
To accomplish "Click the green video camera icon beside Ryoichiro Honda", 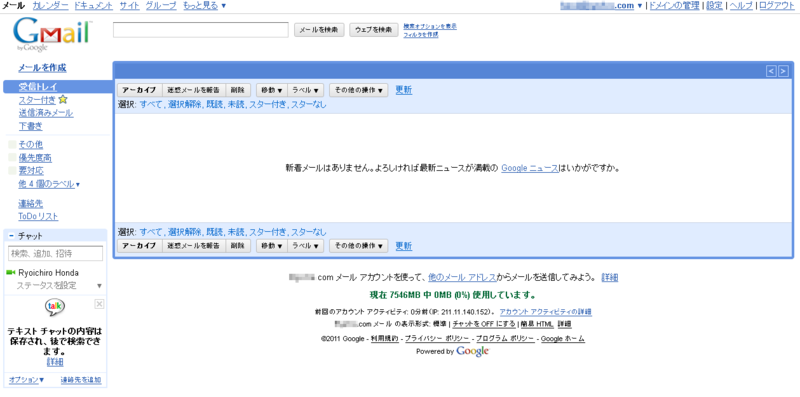I will pyautogui.click(x=11, y=273).
